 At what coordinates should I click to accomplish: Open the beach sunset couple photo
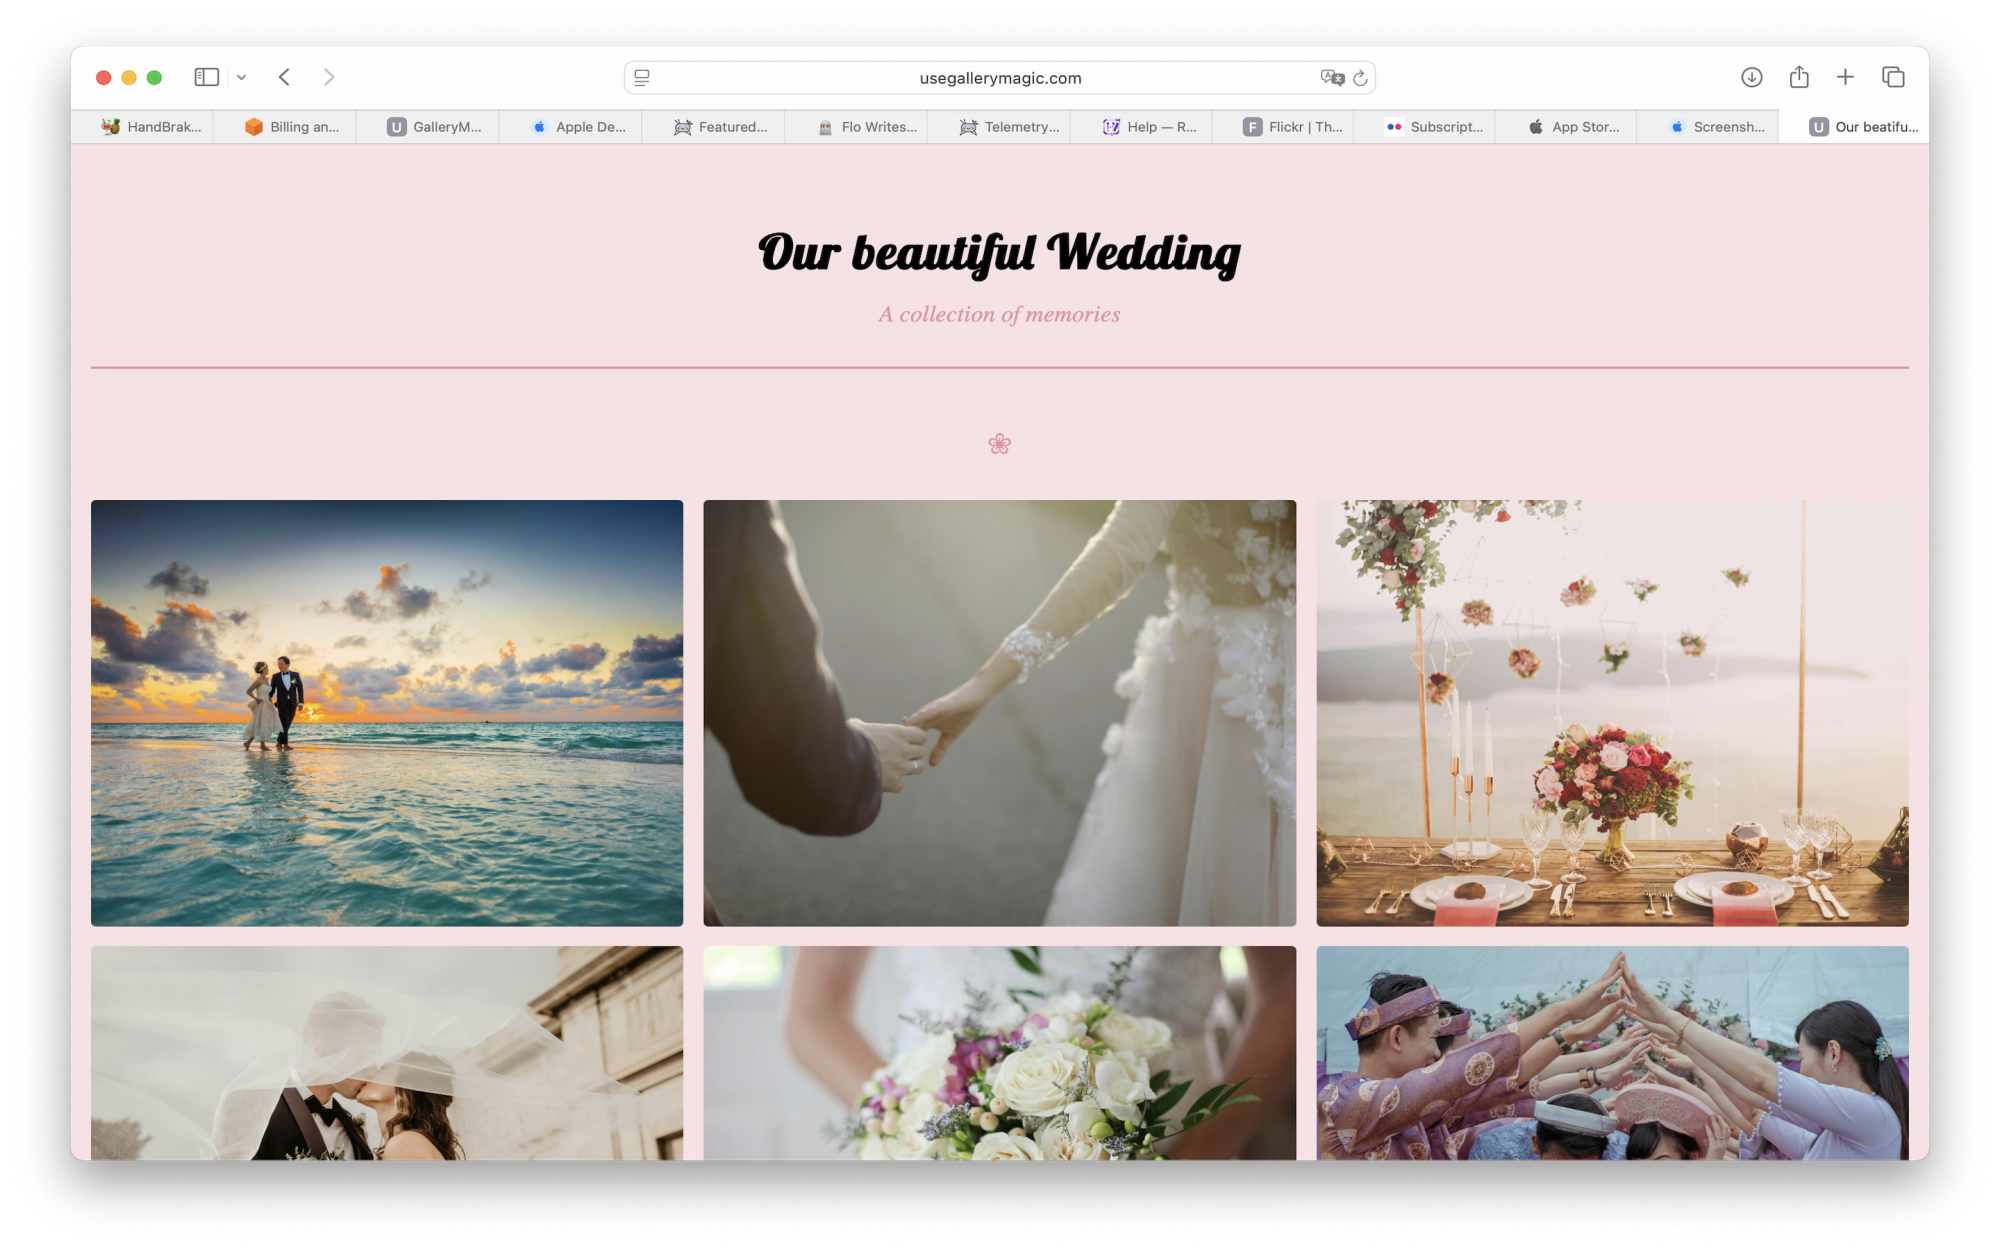click(x=387, y=713)
